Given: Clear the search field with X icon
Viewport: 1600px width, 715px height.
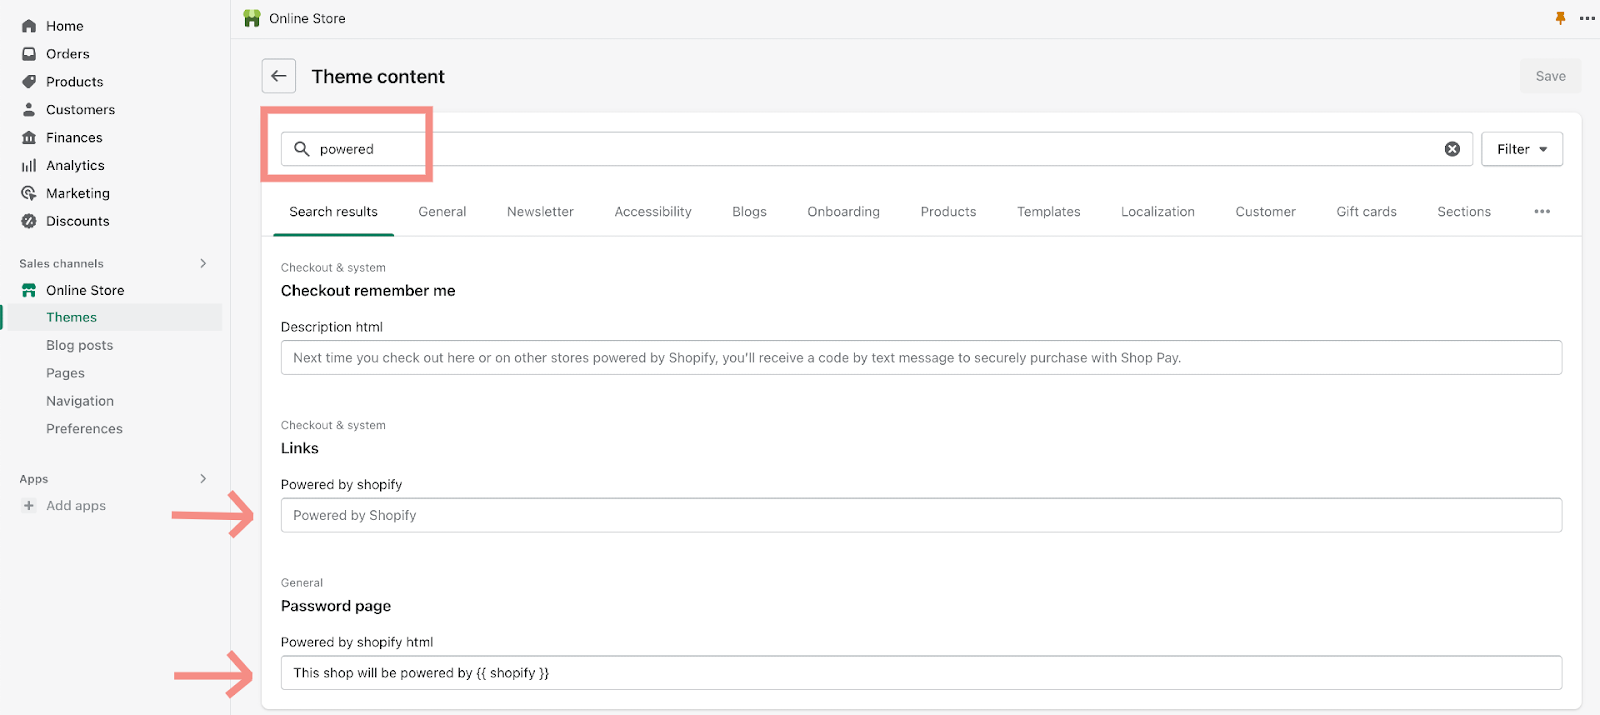Looking at the screenshot, I should (1452, 149).
